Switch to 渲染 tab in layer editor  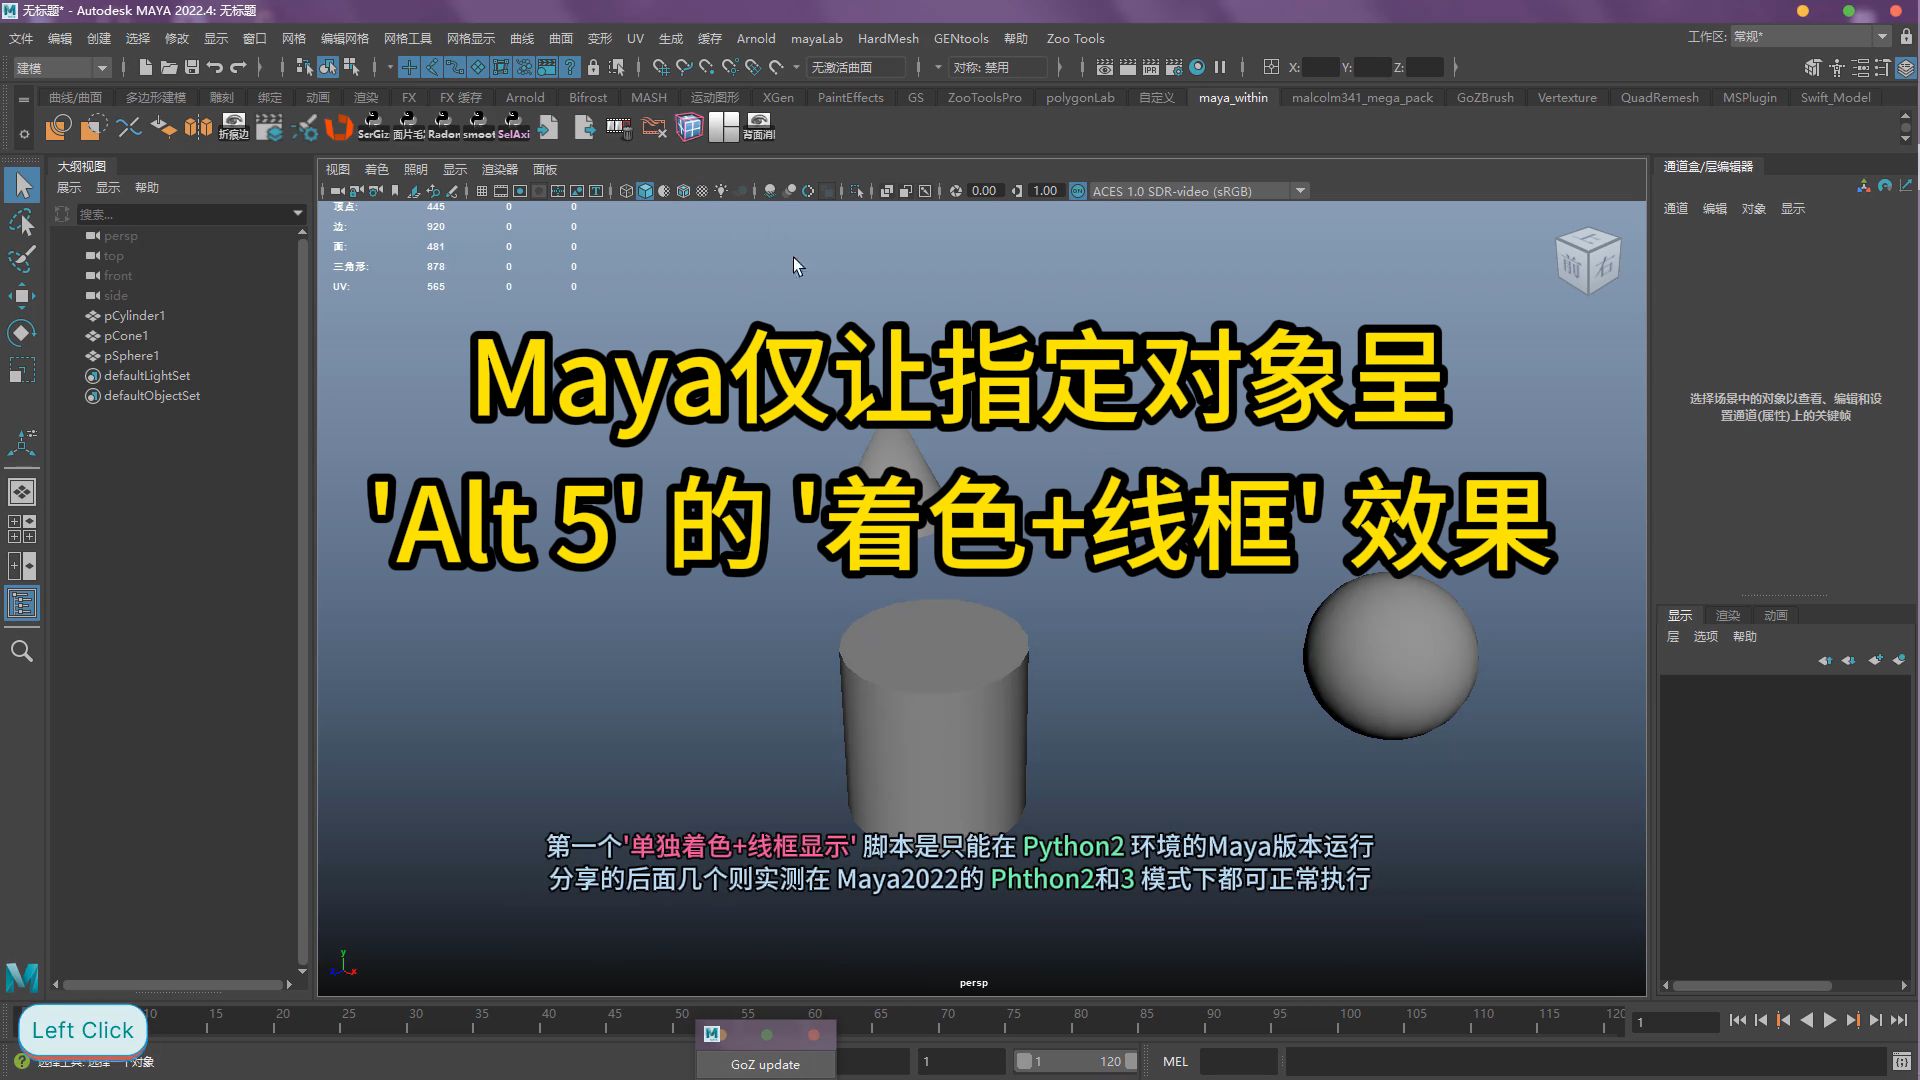click(1728, 615)
